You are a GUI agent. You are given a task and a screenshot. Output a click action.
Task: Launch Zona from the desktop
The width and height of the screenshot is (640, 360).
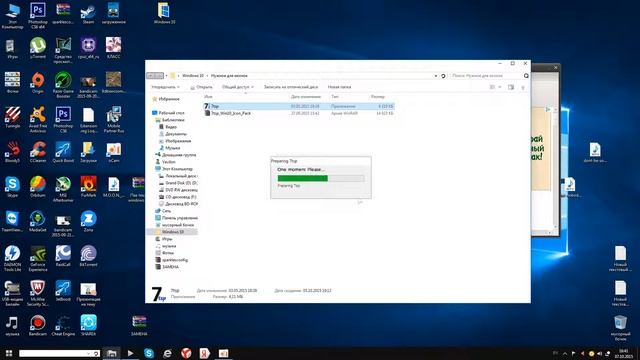(88, 222)
